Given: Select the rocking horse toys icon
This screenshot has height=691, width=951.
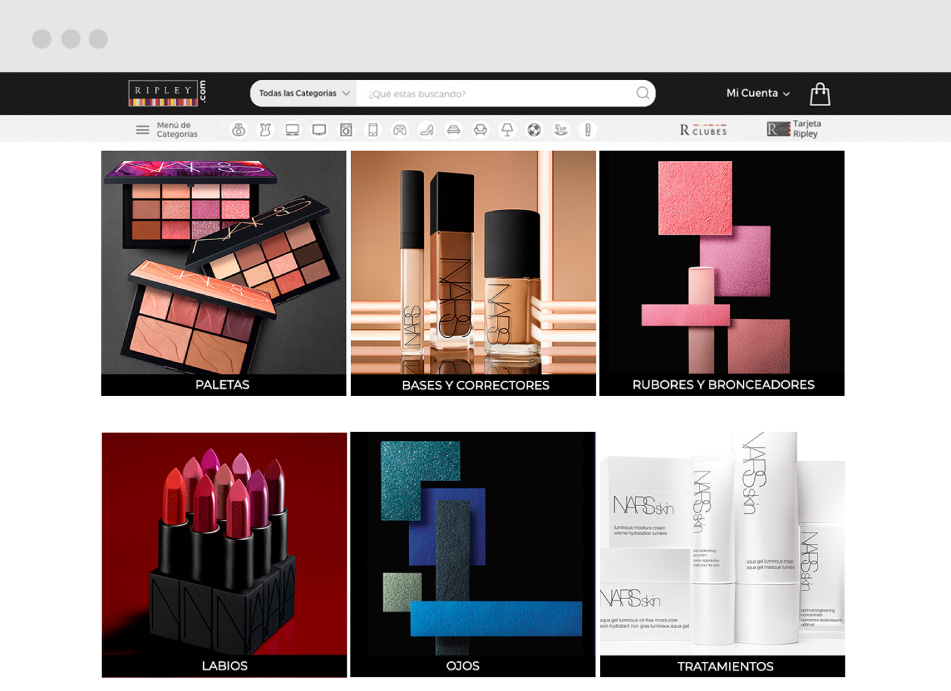Looking at the screenshot, I should (561, 130).
